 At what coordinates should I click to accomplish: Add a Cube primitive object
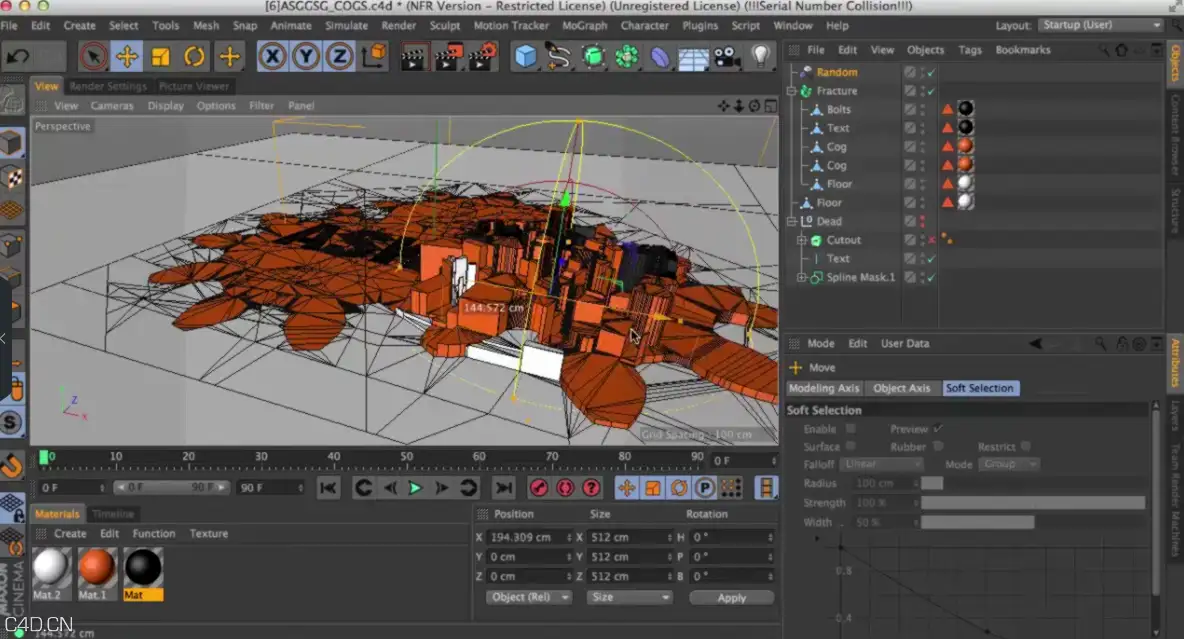click(525, 57)
